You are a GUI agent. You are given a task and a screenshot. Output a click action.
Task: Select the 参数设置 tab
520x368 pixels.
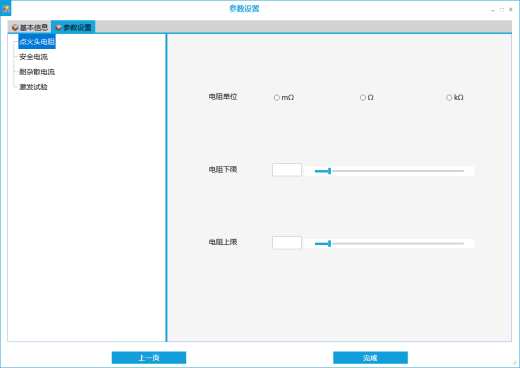tap(73, 27)
